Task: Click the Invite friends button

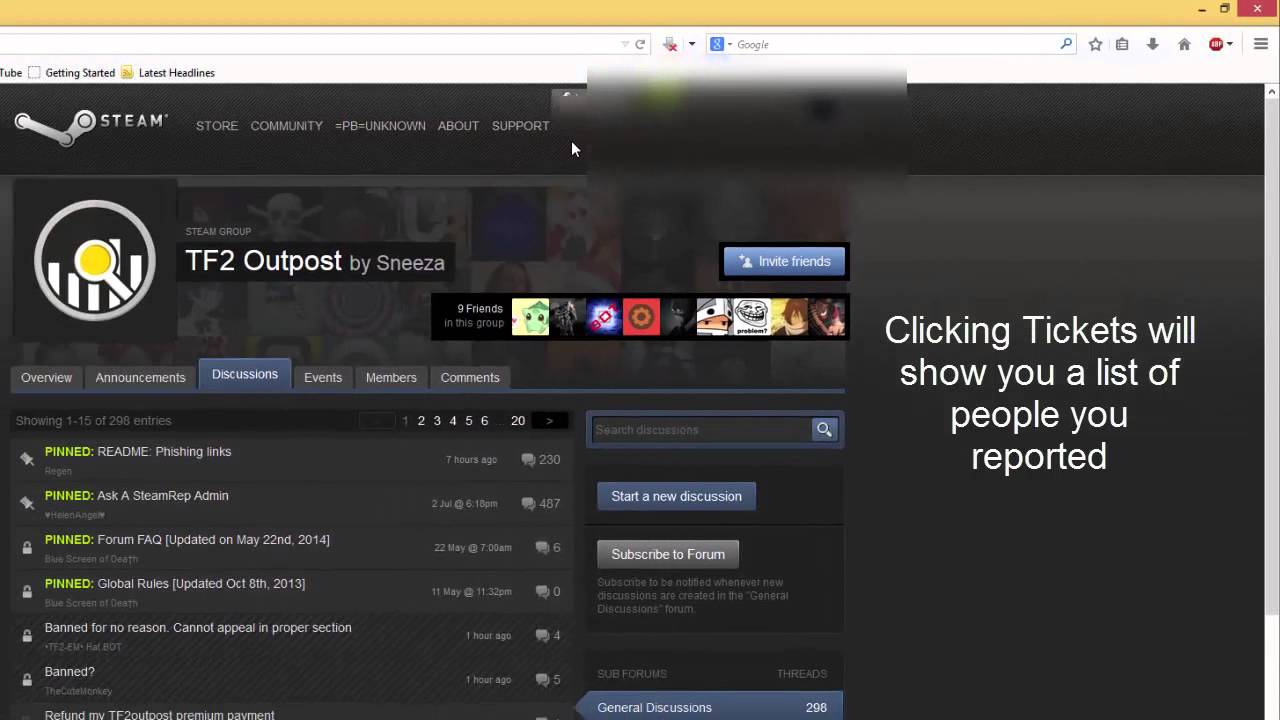Action: tap(785, 261)
